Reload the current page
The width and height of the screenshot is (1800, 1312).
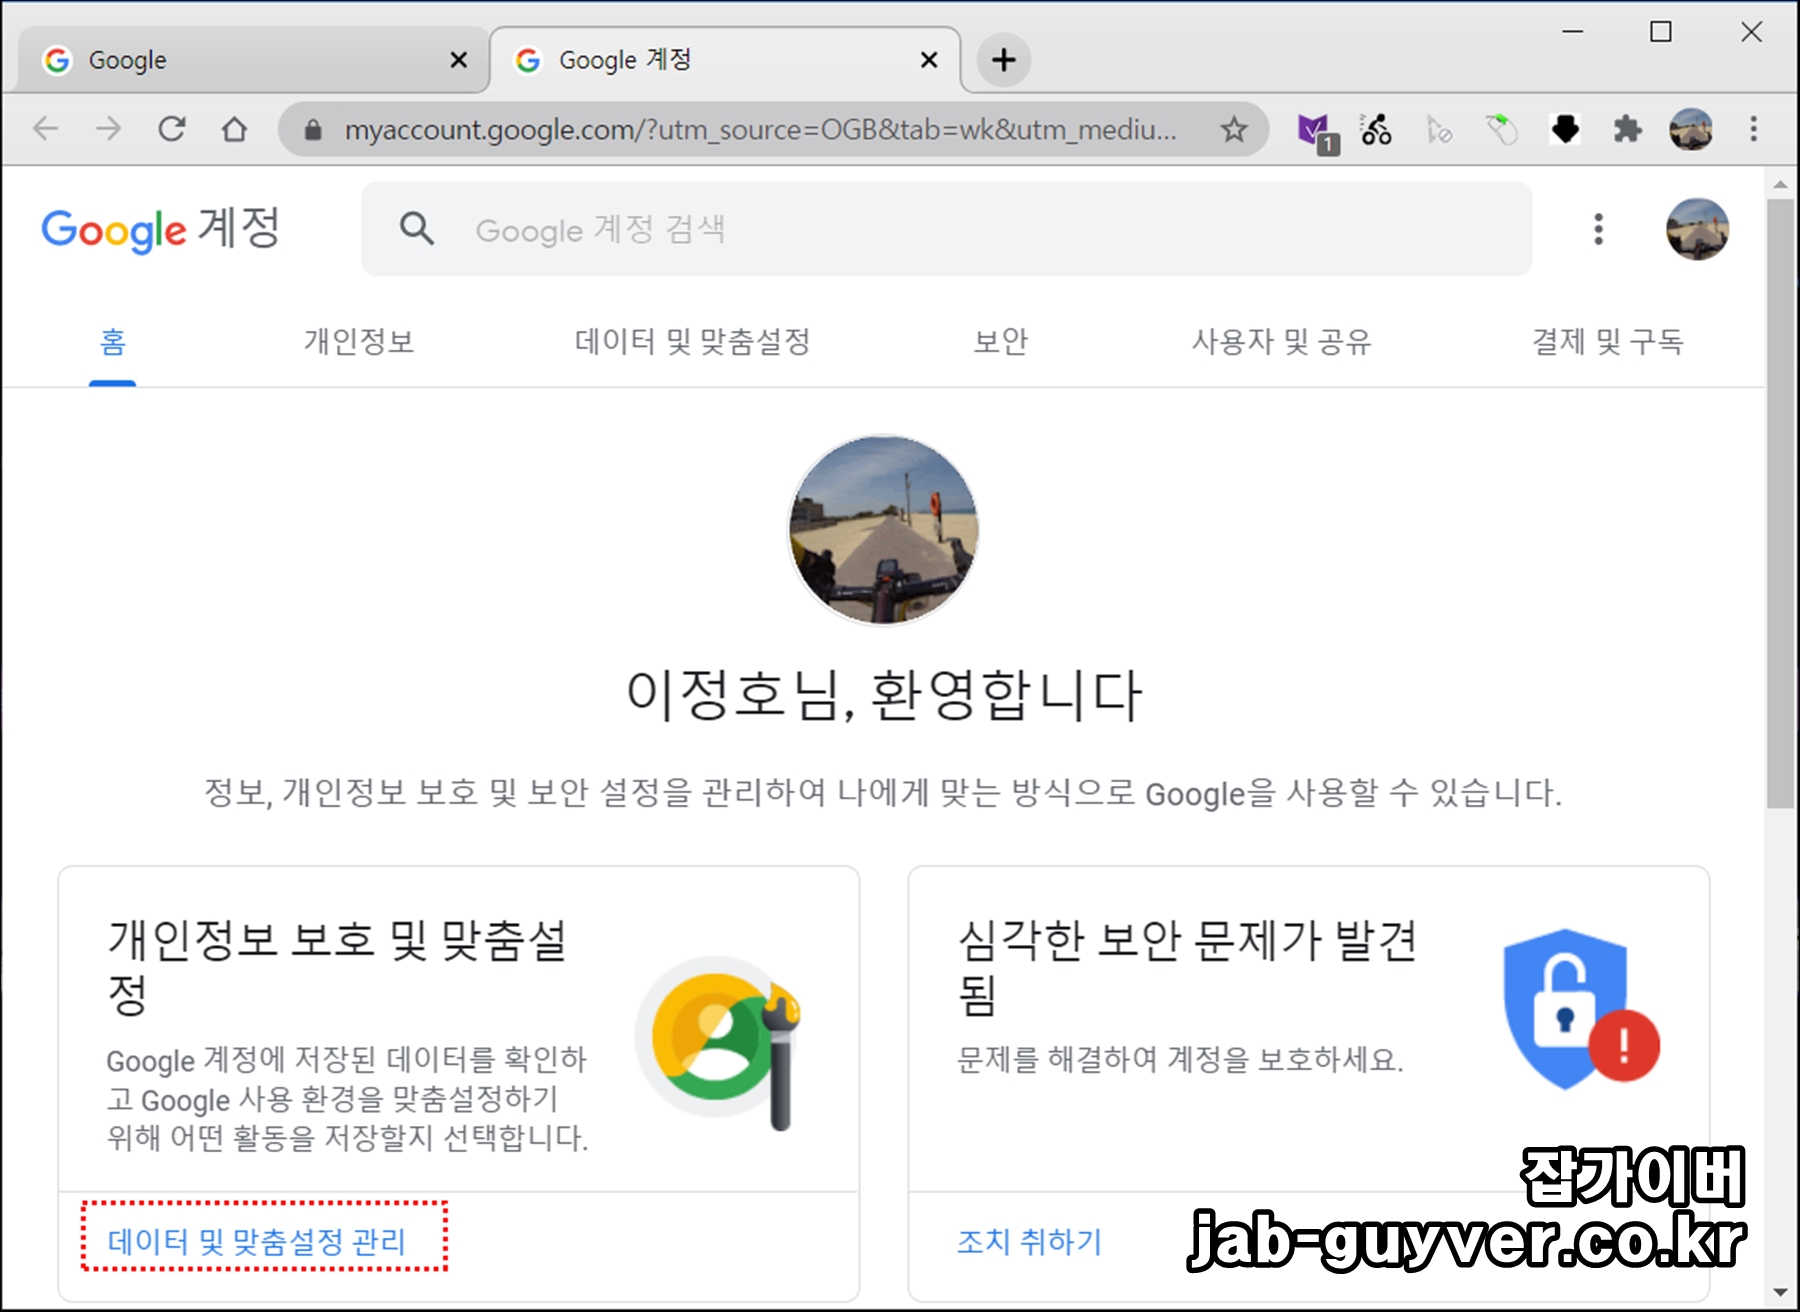pyautogui.click(x=172, y=129)
